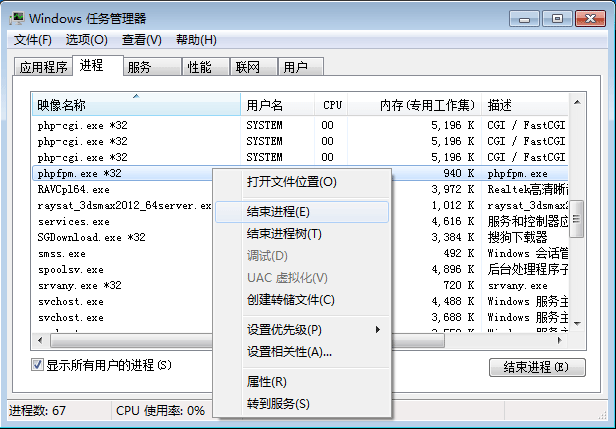The image size is (616, 429).
Task: Click the Task Manager title bar icon
Action: point(16,18)
